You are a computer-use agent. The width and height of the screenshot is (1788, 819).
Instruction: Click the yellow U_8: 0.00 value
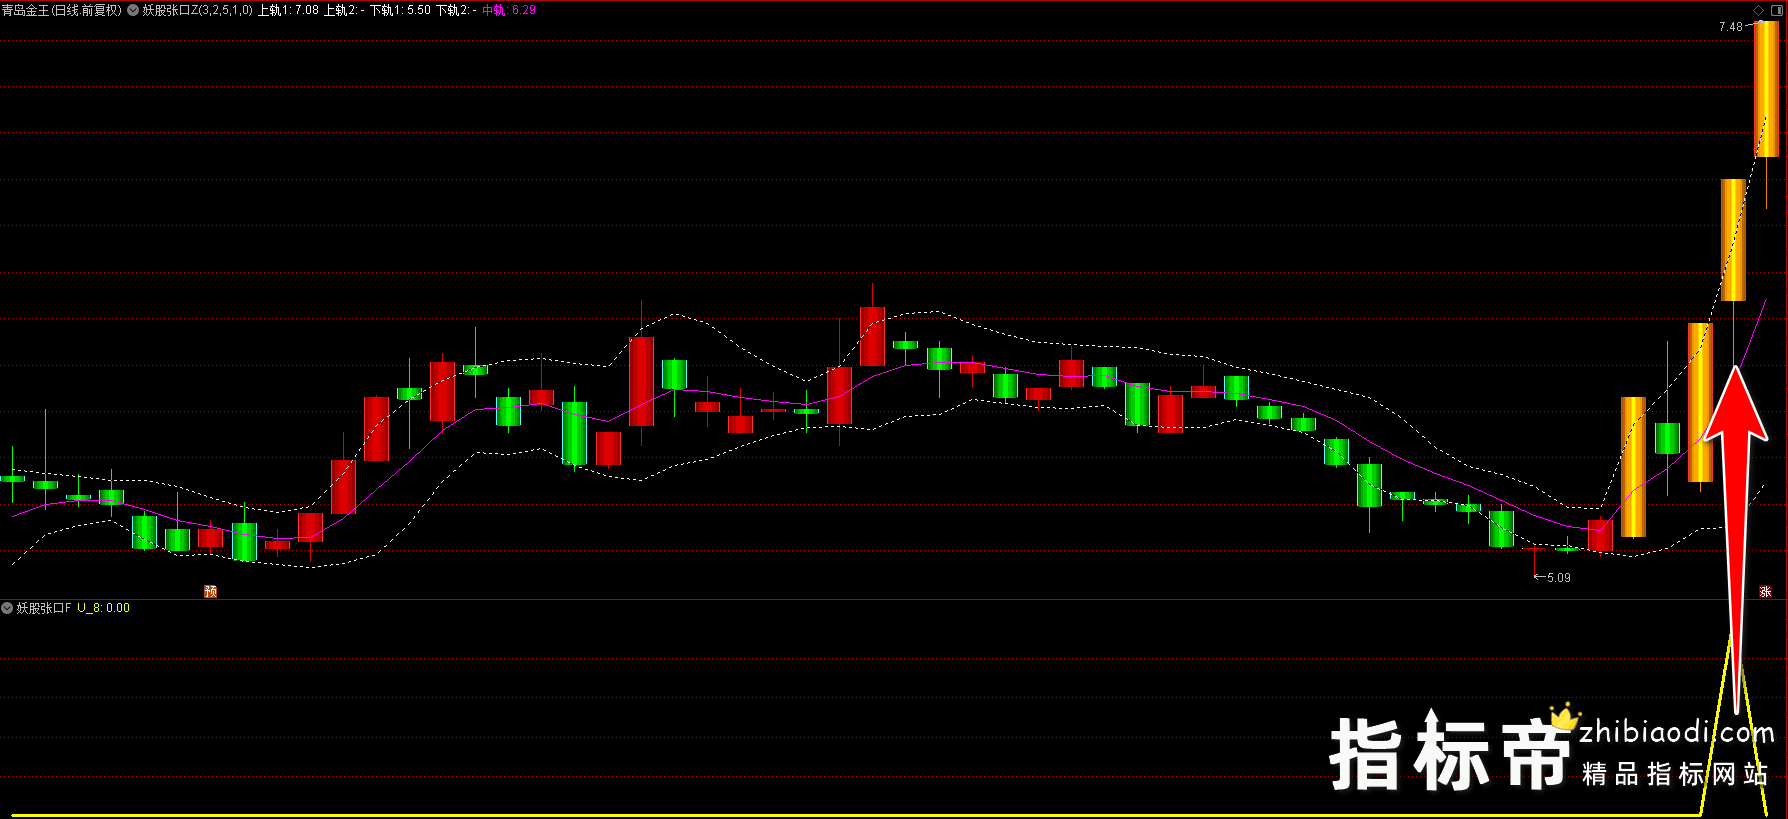(103, 608)
